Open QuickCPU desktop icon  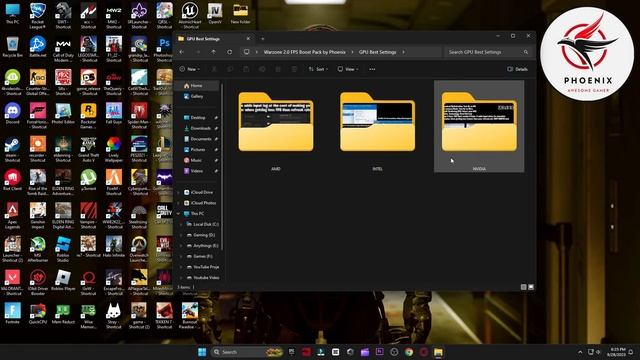pos(38,313)
